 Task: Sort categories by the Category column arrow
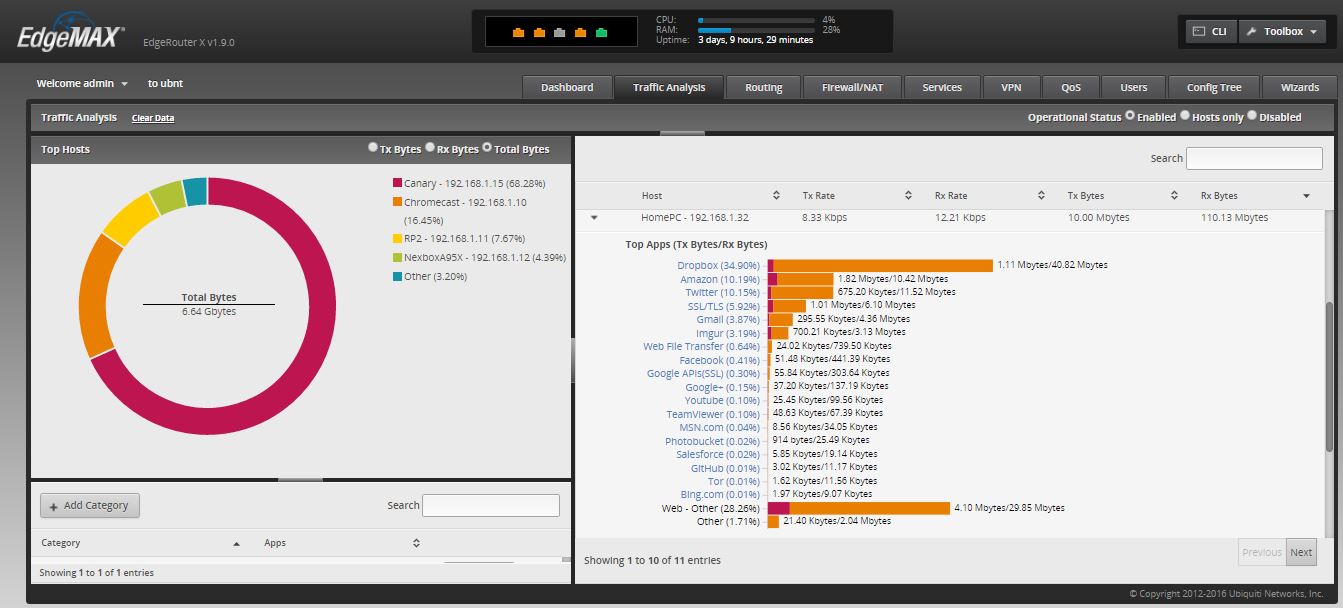[237, 543]
